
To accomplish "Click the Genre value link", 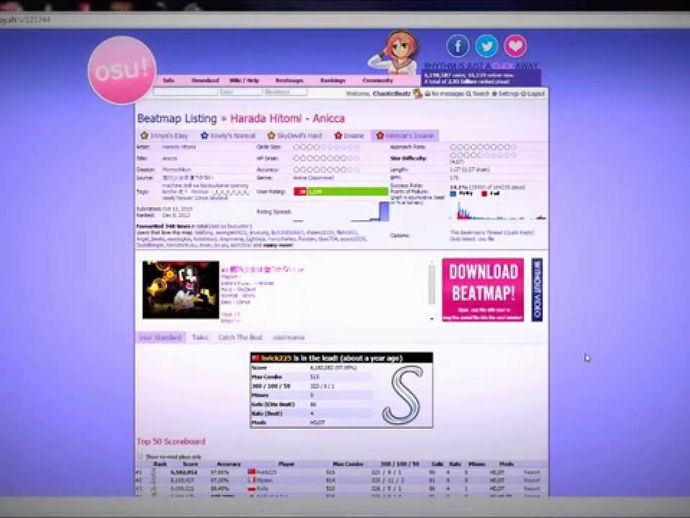I will coord(313,178).
